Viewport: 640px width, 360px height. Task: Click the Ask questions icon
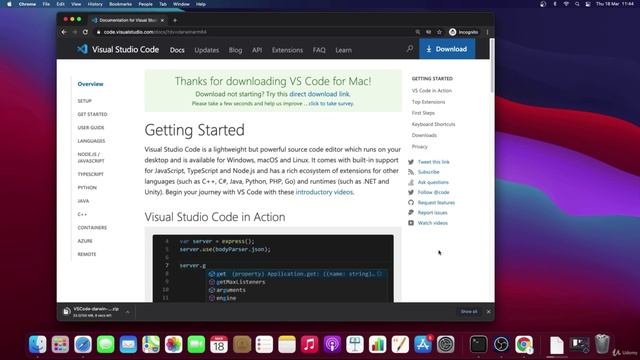point(411,182)
